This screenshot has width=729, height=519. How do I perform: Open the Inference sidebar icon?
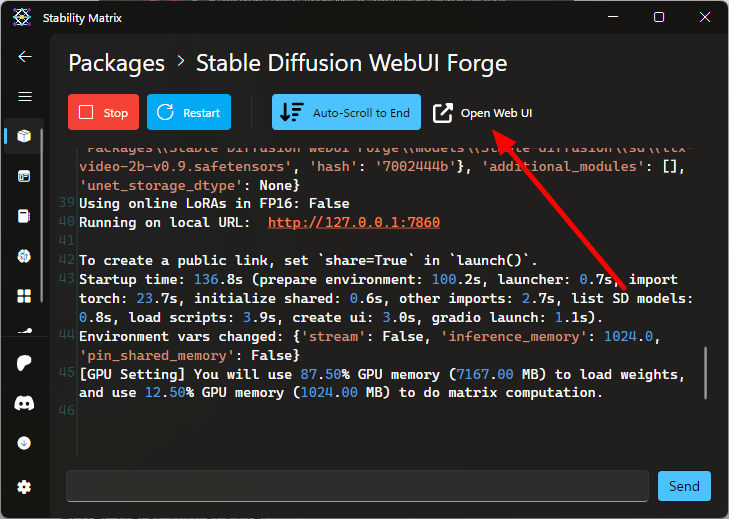click(x=24, y=176)
